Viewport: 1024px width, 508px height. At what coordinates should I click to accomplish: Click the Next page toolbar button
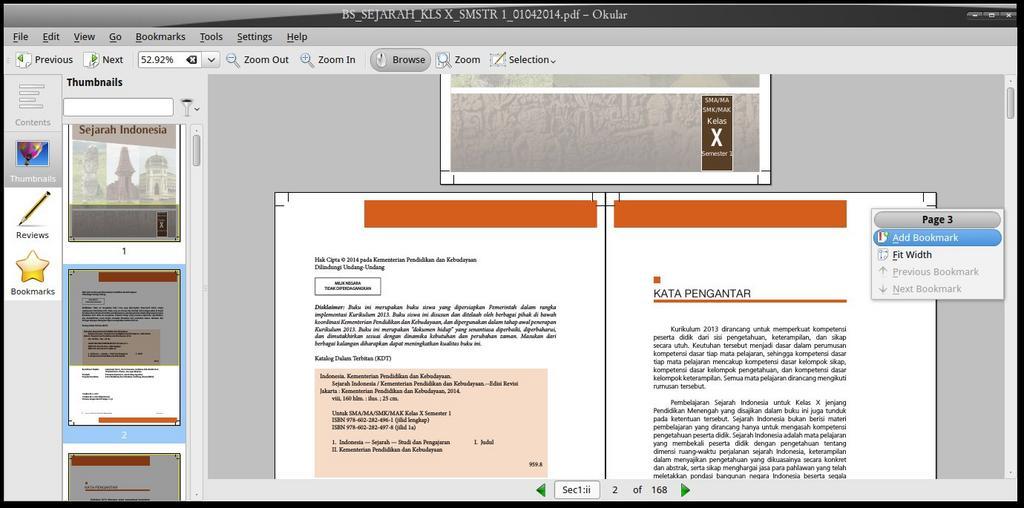click(103, 60)
